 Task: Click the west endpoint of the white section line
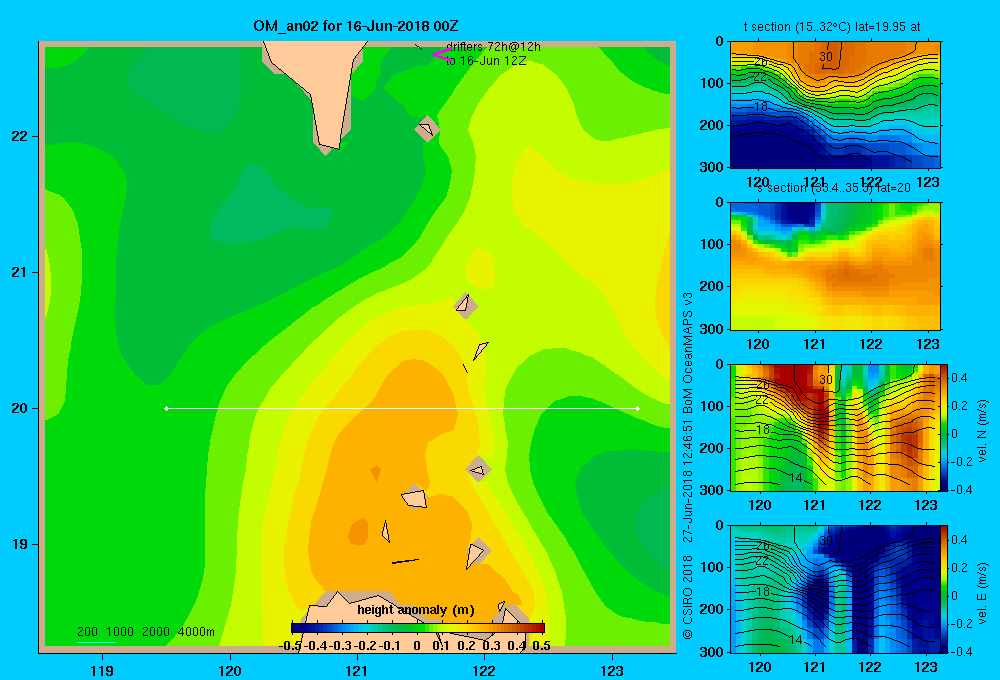coord(166,408)
